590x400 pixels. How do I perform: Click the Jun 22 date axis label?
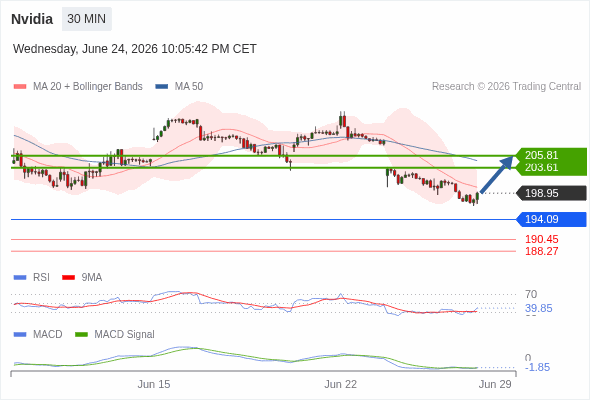click(341, 385)
